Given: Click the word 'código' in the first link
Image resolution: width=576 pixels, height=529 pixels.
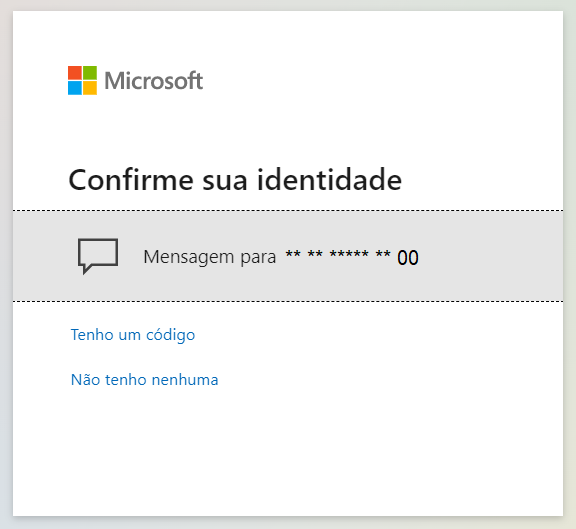Looking at the screenshot, I should click(x=170, y=335).
